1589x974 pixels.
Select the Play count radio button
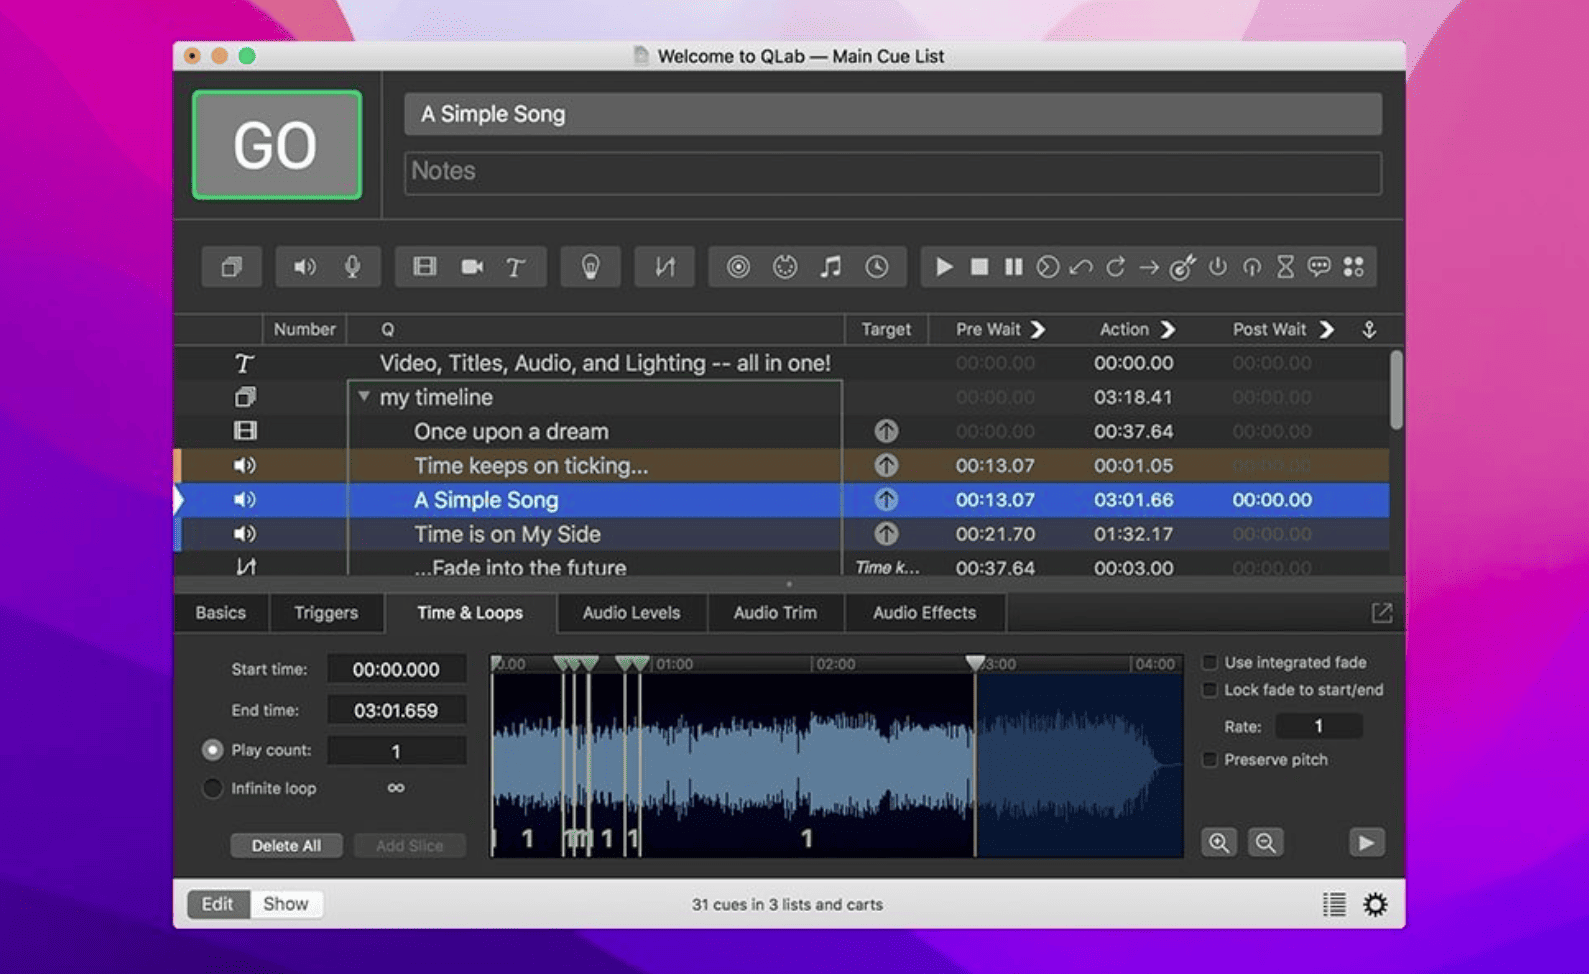pyautogui.click(x=212, y=750)
